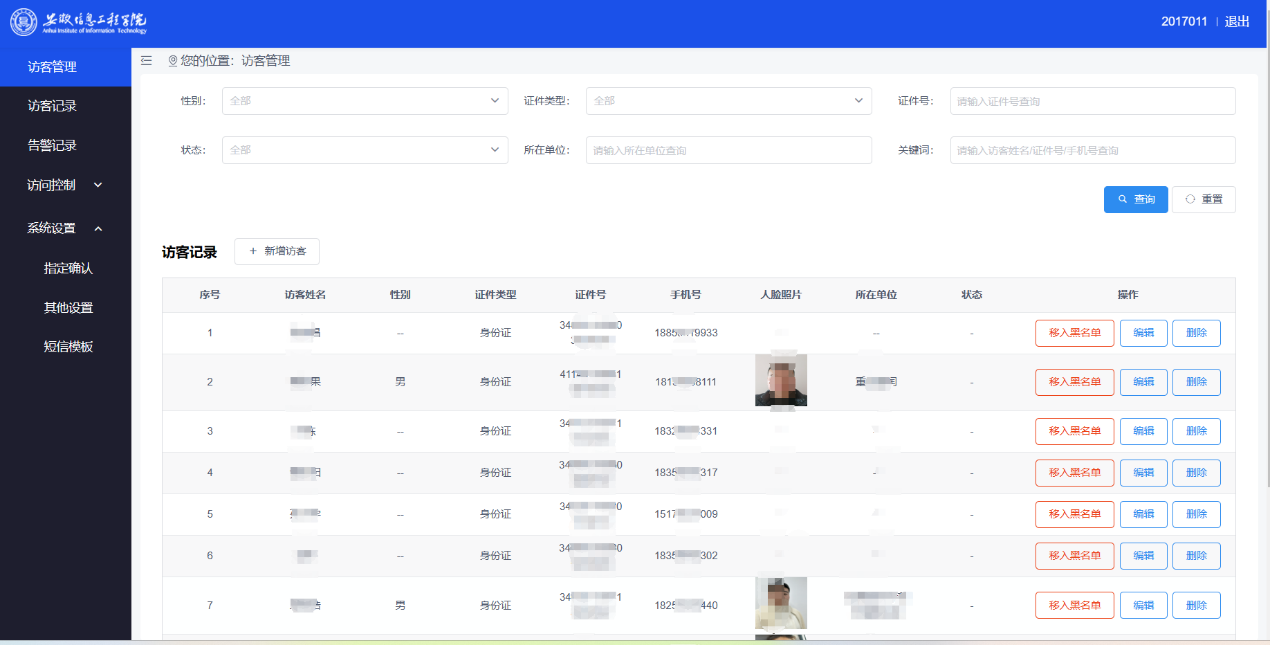Viewport: 1270px width, 645px height.
Task: Click 退出 logout link in header
Action: 1237,22
